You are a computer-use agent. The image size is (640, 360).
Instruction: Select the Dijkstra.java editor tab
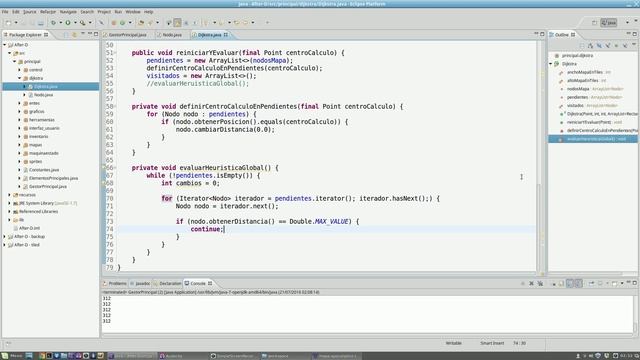pyautogui.click(x=209, y=35)
